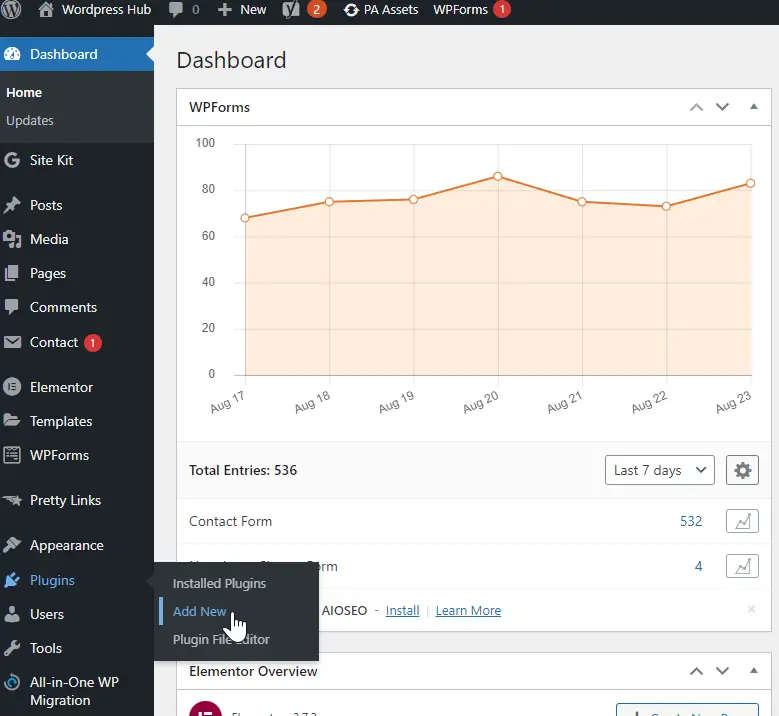
Task: Open Media library menu
Action: pyautogui.click(x=77, y=239)
